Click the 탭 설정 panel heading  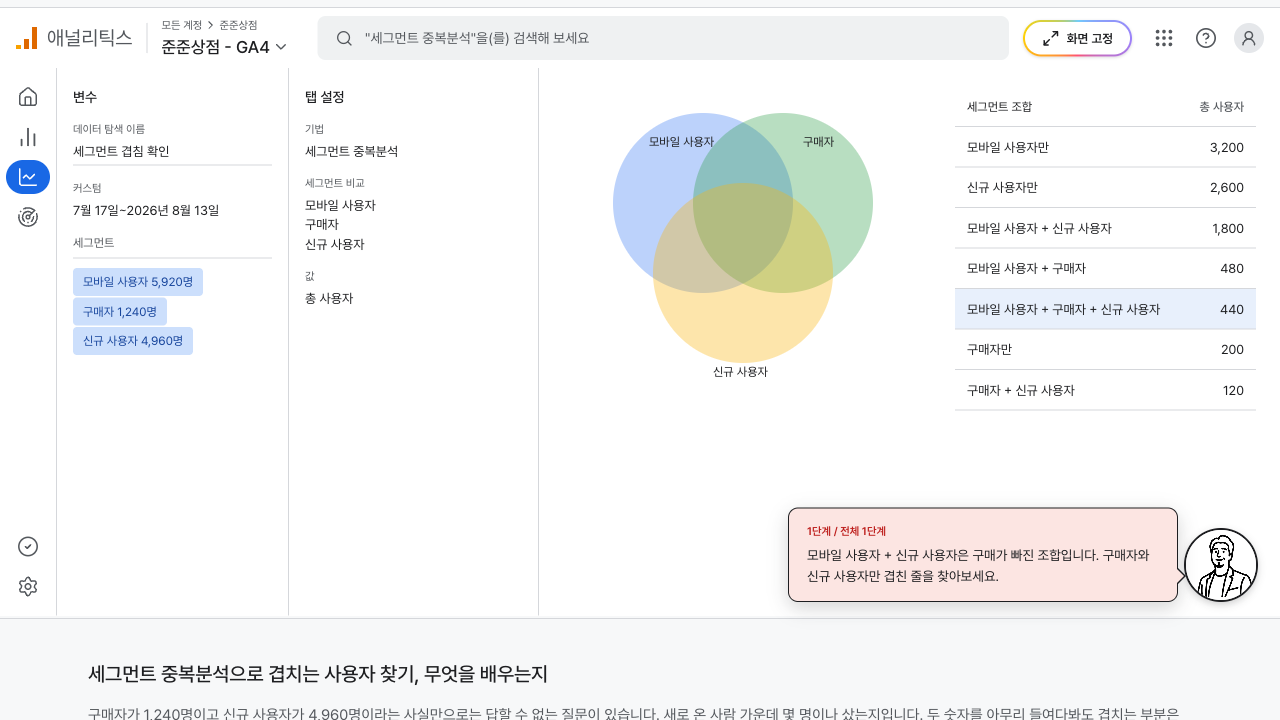pos(325,97)
